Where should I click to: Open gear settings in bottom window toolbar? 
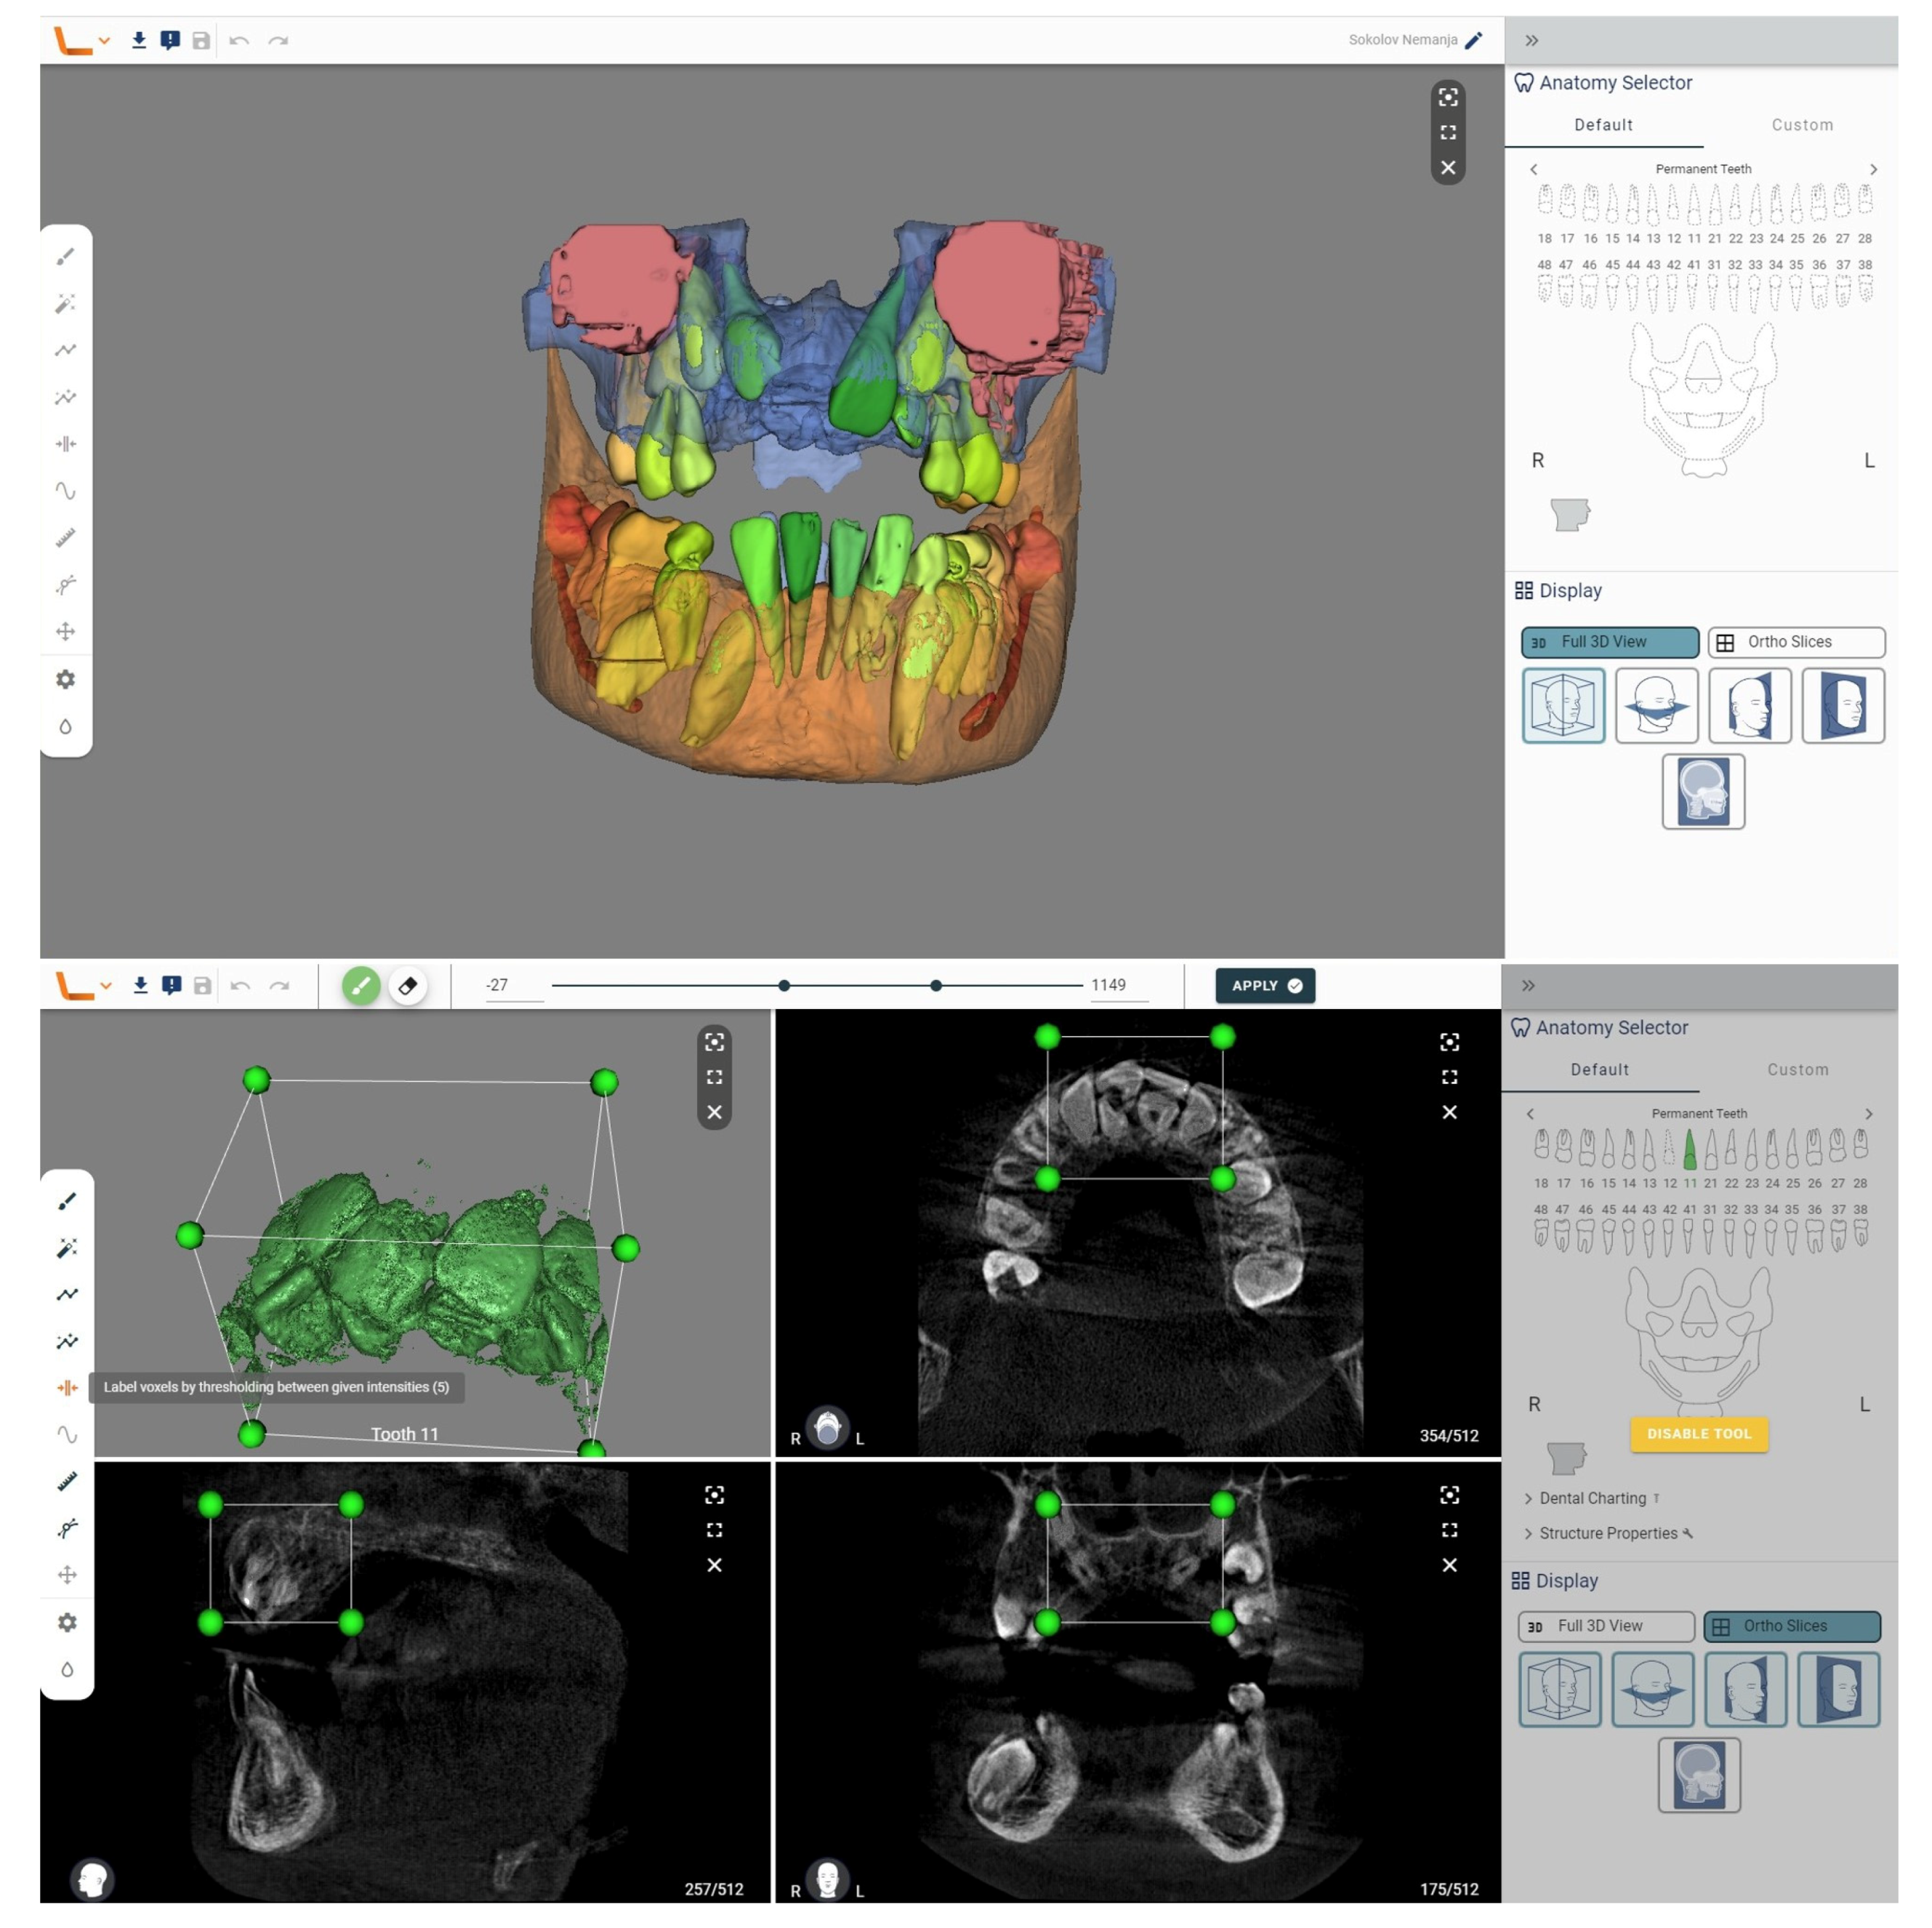click(67, 1622)
